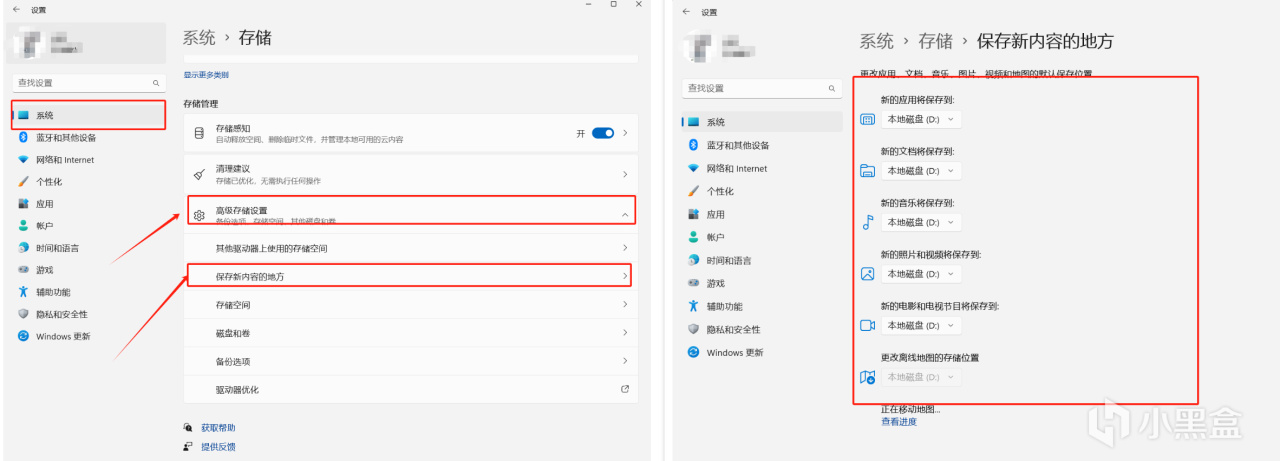Image resolution: width=1280 pixels, height=461 pixels.
Task: Select 时间和语言 in 保存新内容的地方 window
Action: click(763, 260)
